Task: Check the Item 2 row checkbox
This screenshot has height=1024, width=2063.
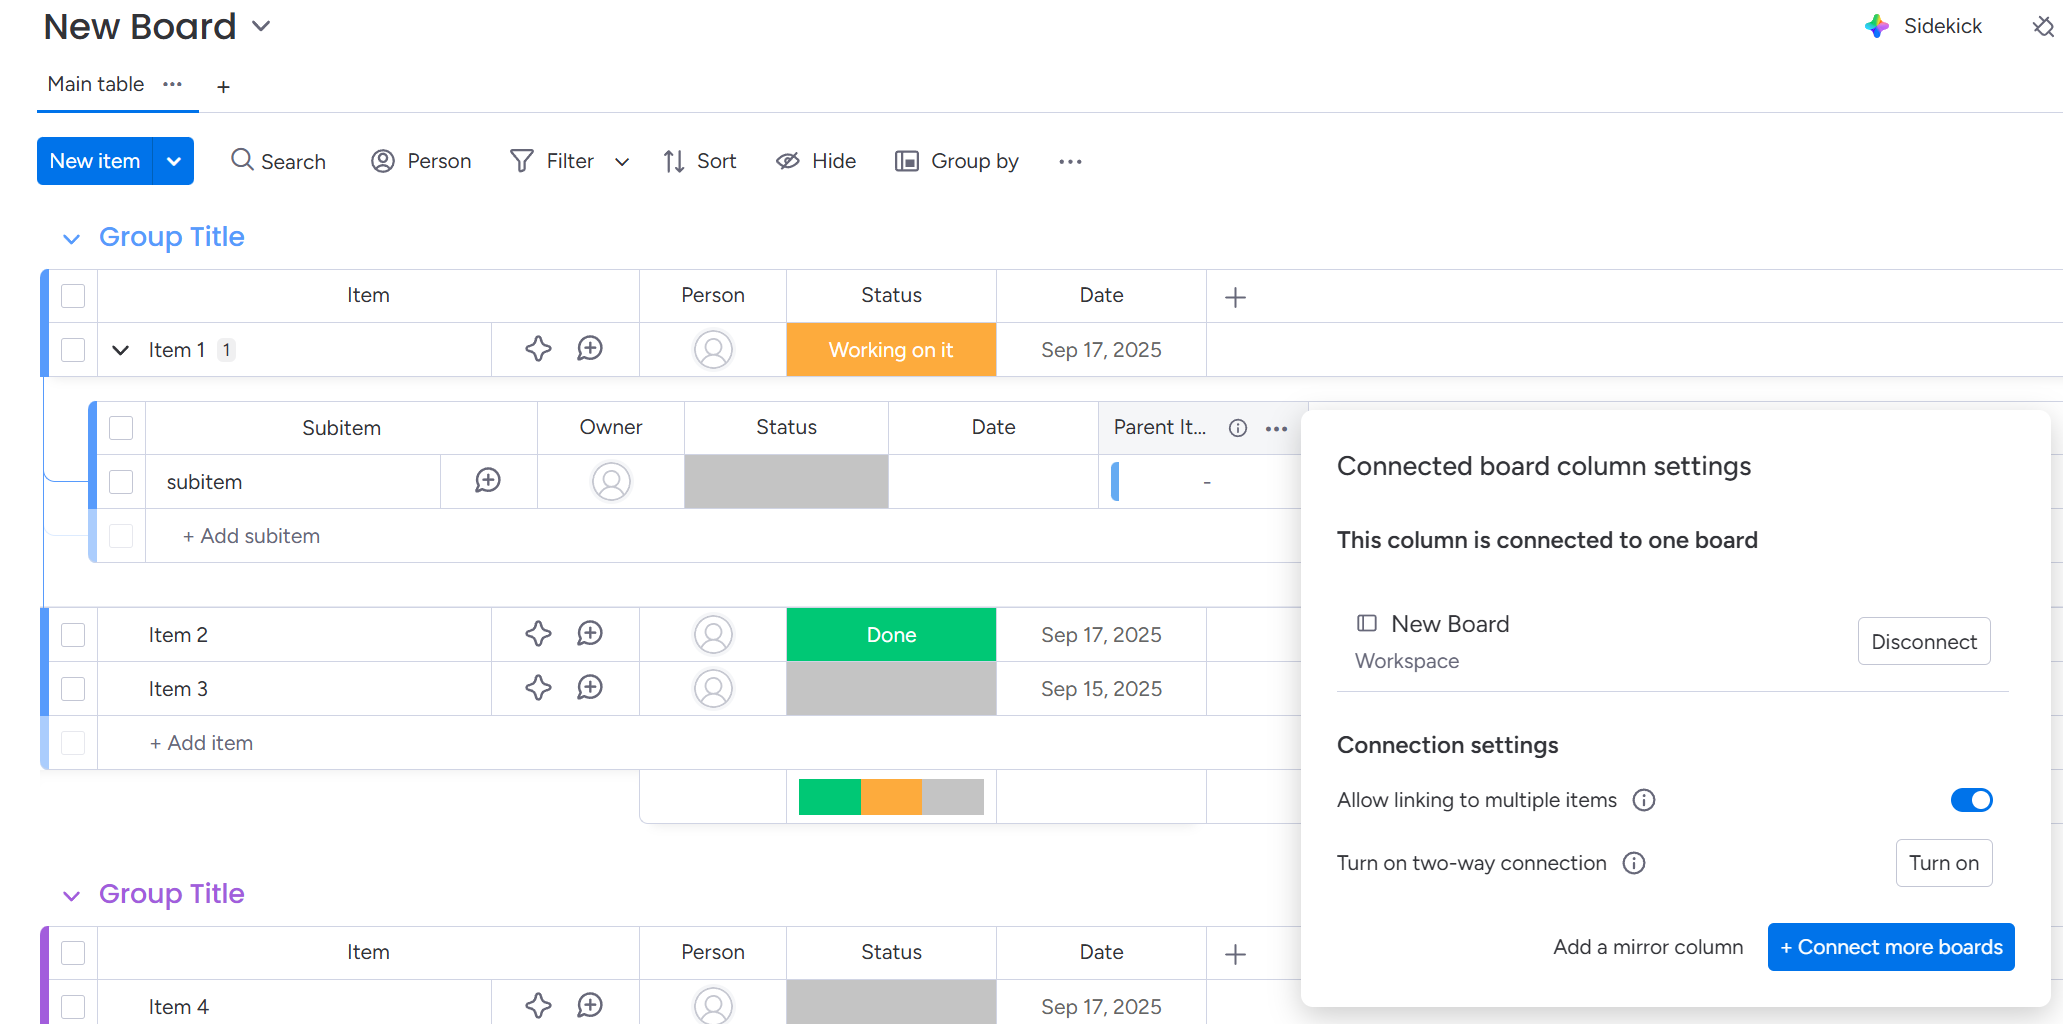Action: pos(73,635)
